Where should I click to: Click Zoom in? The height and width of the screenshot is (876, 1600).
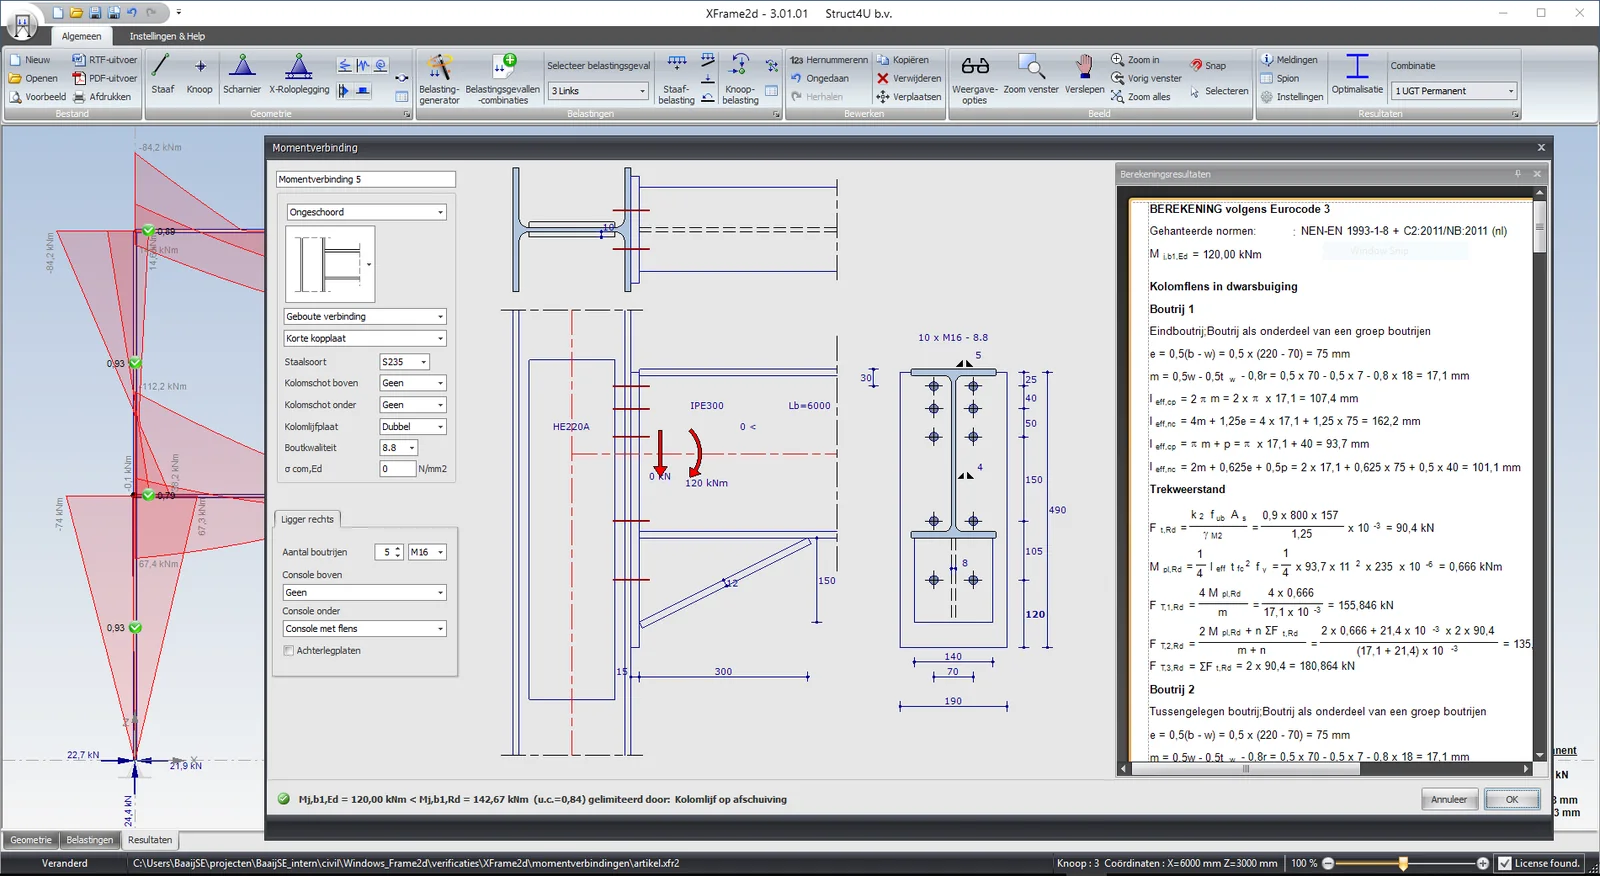(x=1136, y=60)
